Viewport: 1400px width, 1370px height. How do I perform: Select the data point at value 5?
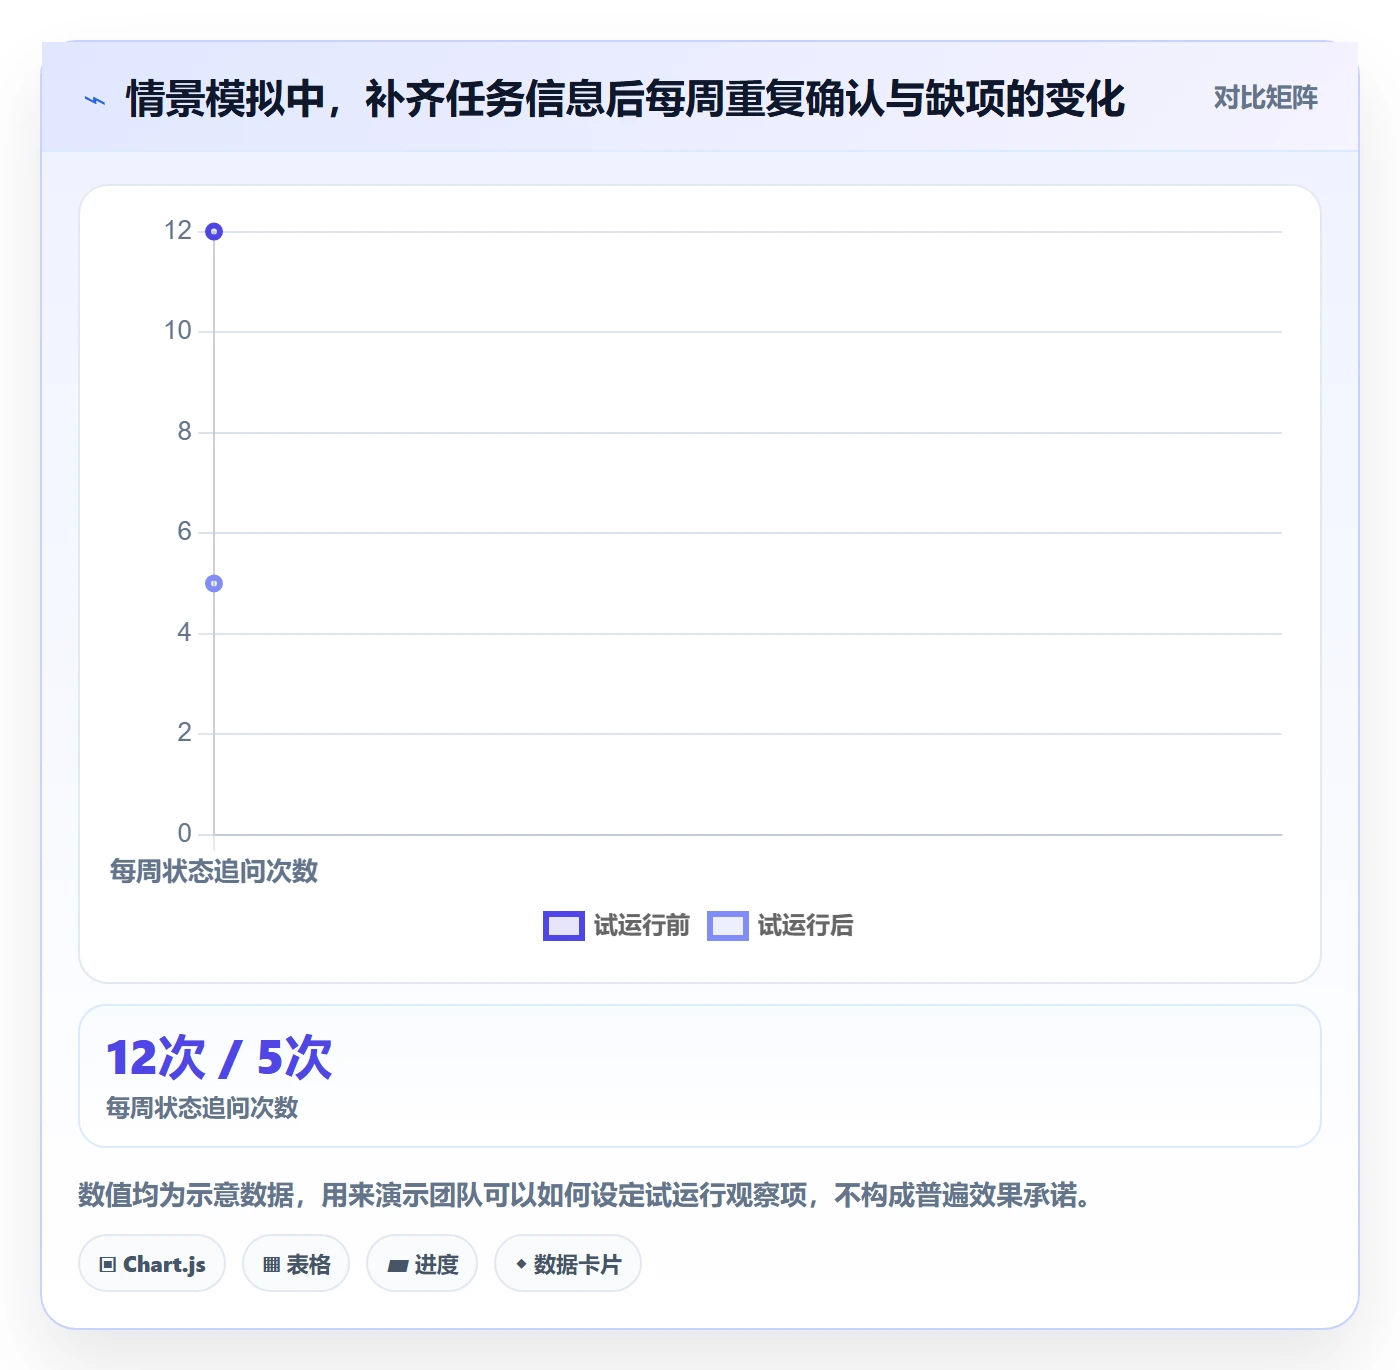point(214,584)
